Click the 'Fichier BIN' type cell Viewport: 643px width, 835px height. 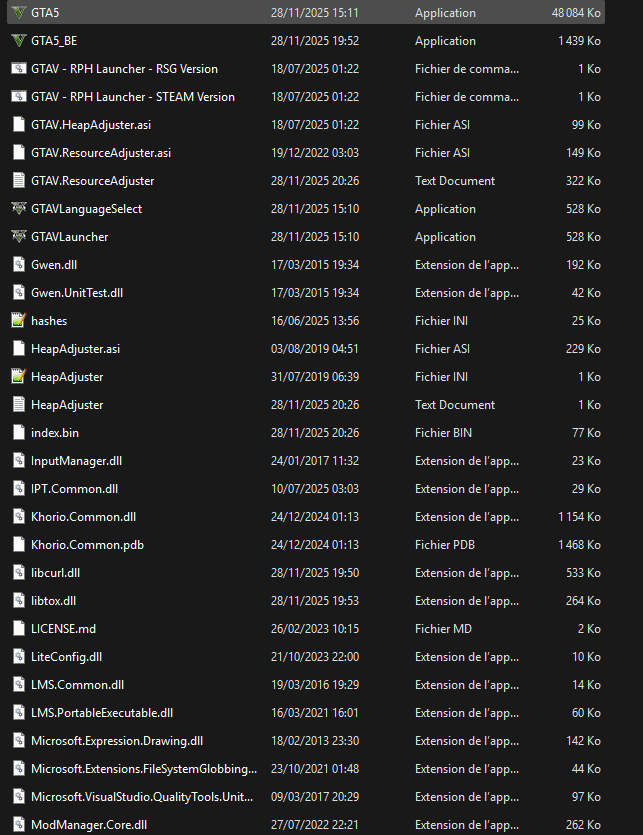[x=443, y=433]
